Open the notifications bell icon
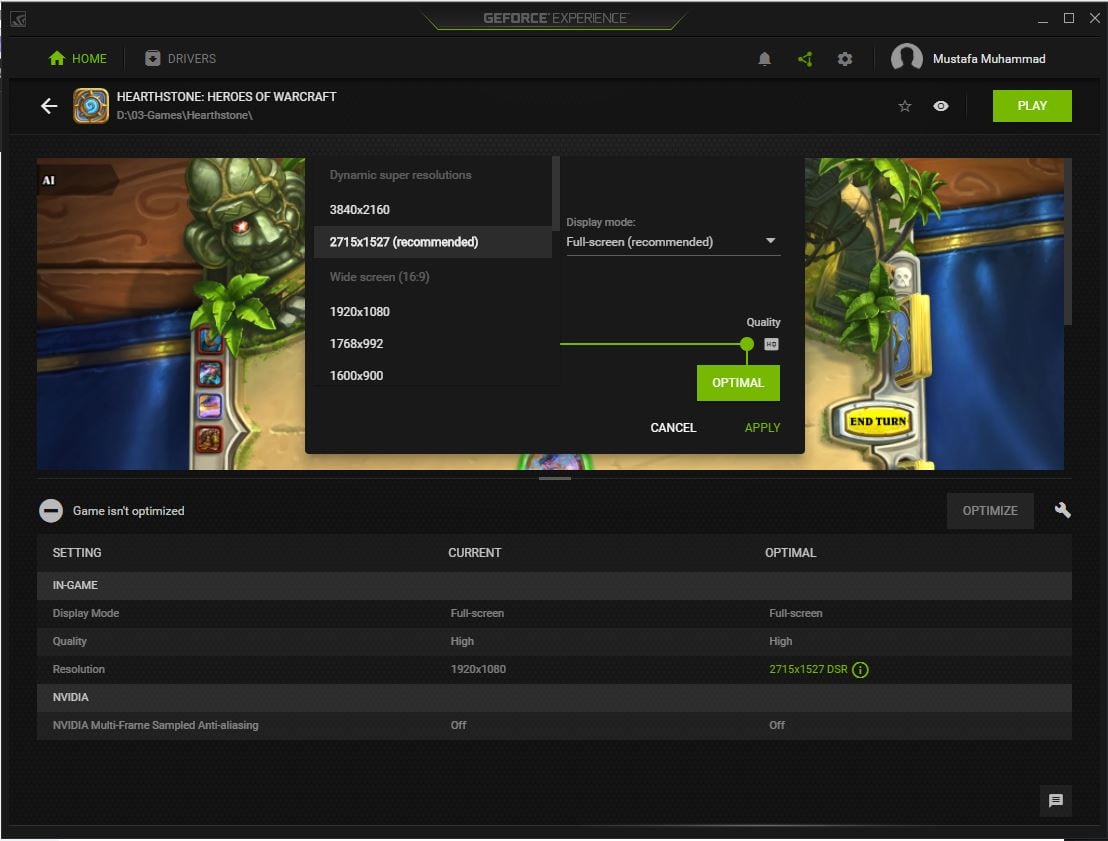The image size is (1108, 841). click(x=764, y=59)
